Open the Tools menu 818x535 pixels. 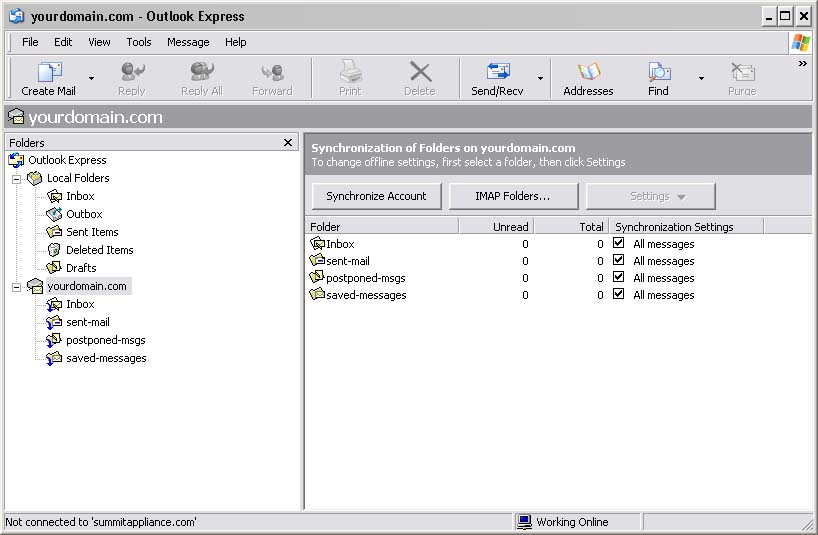coord(139,42)
